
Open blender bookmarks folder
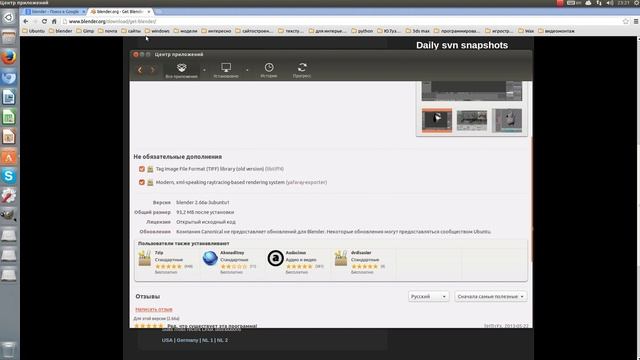point(60,31)
